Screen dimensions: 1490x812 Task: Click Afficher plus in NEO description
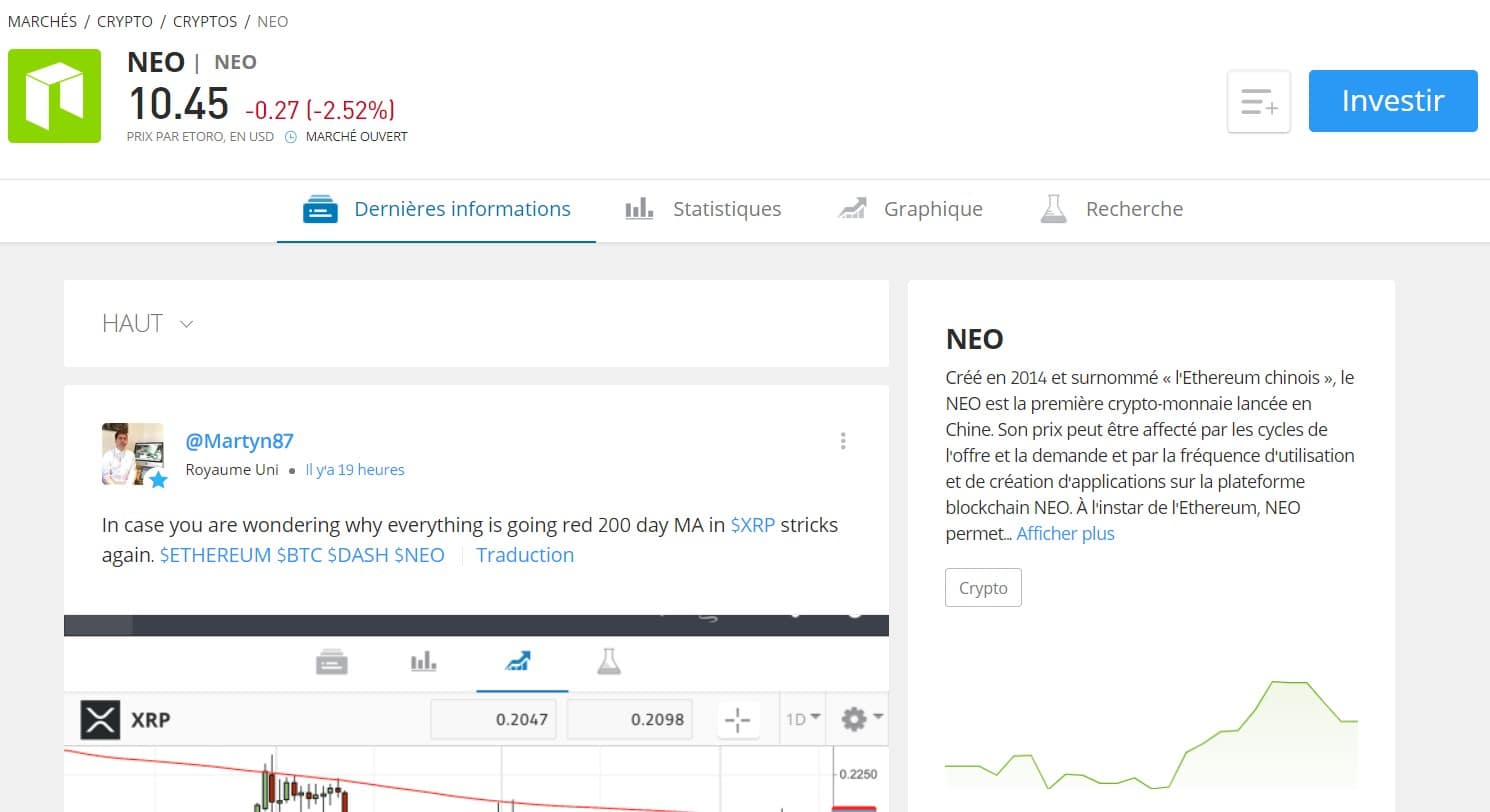click(x=1065, y=534)
